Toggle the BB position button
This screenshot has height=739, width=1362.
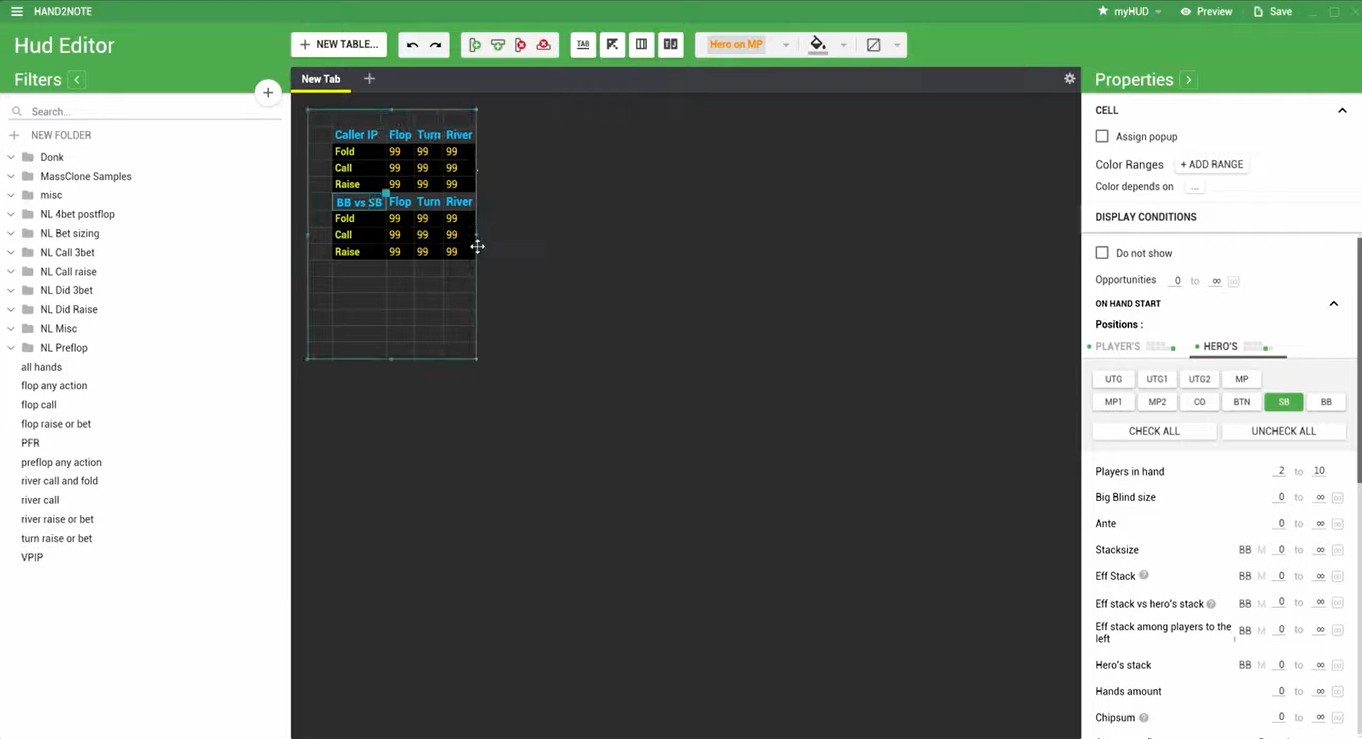pyautogui.click(x=1326, y=402)
